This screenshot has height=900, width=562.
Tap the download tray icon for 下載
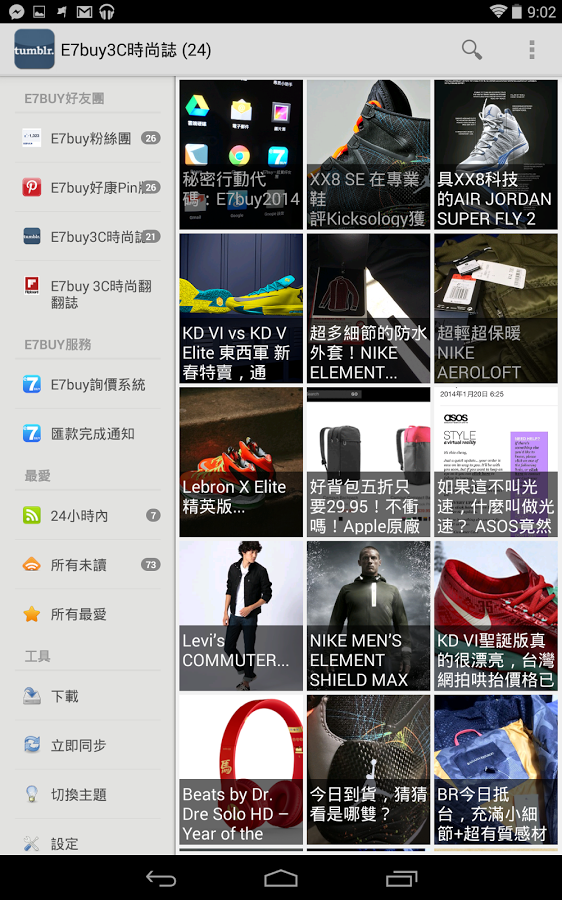32,696
